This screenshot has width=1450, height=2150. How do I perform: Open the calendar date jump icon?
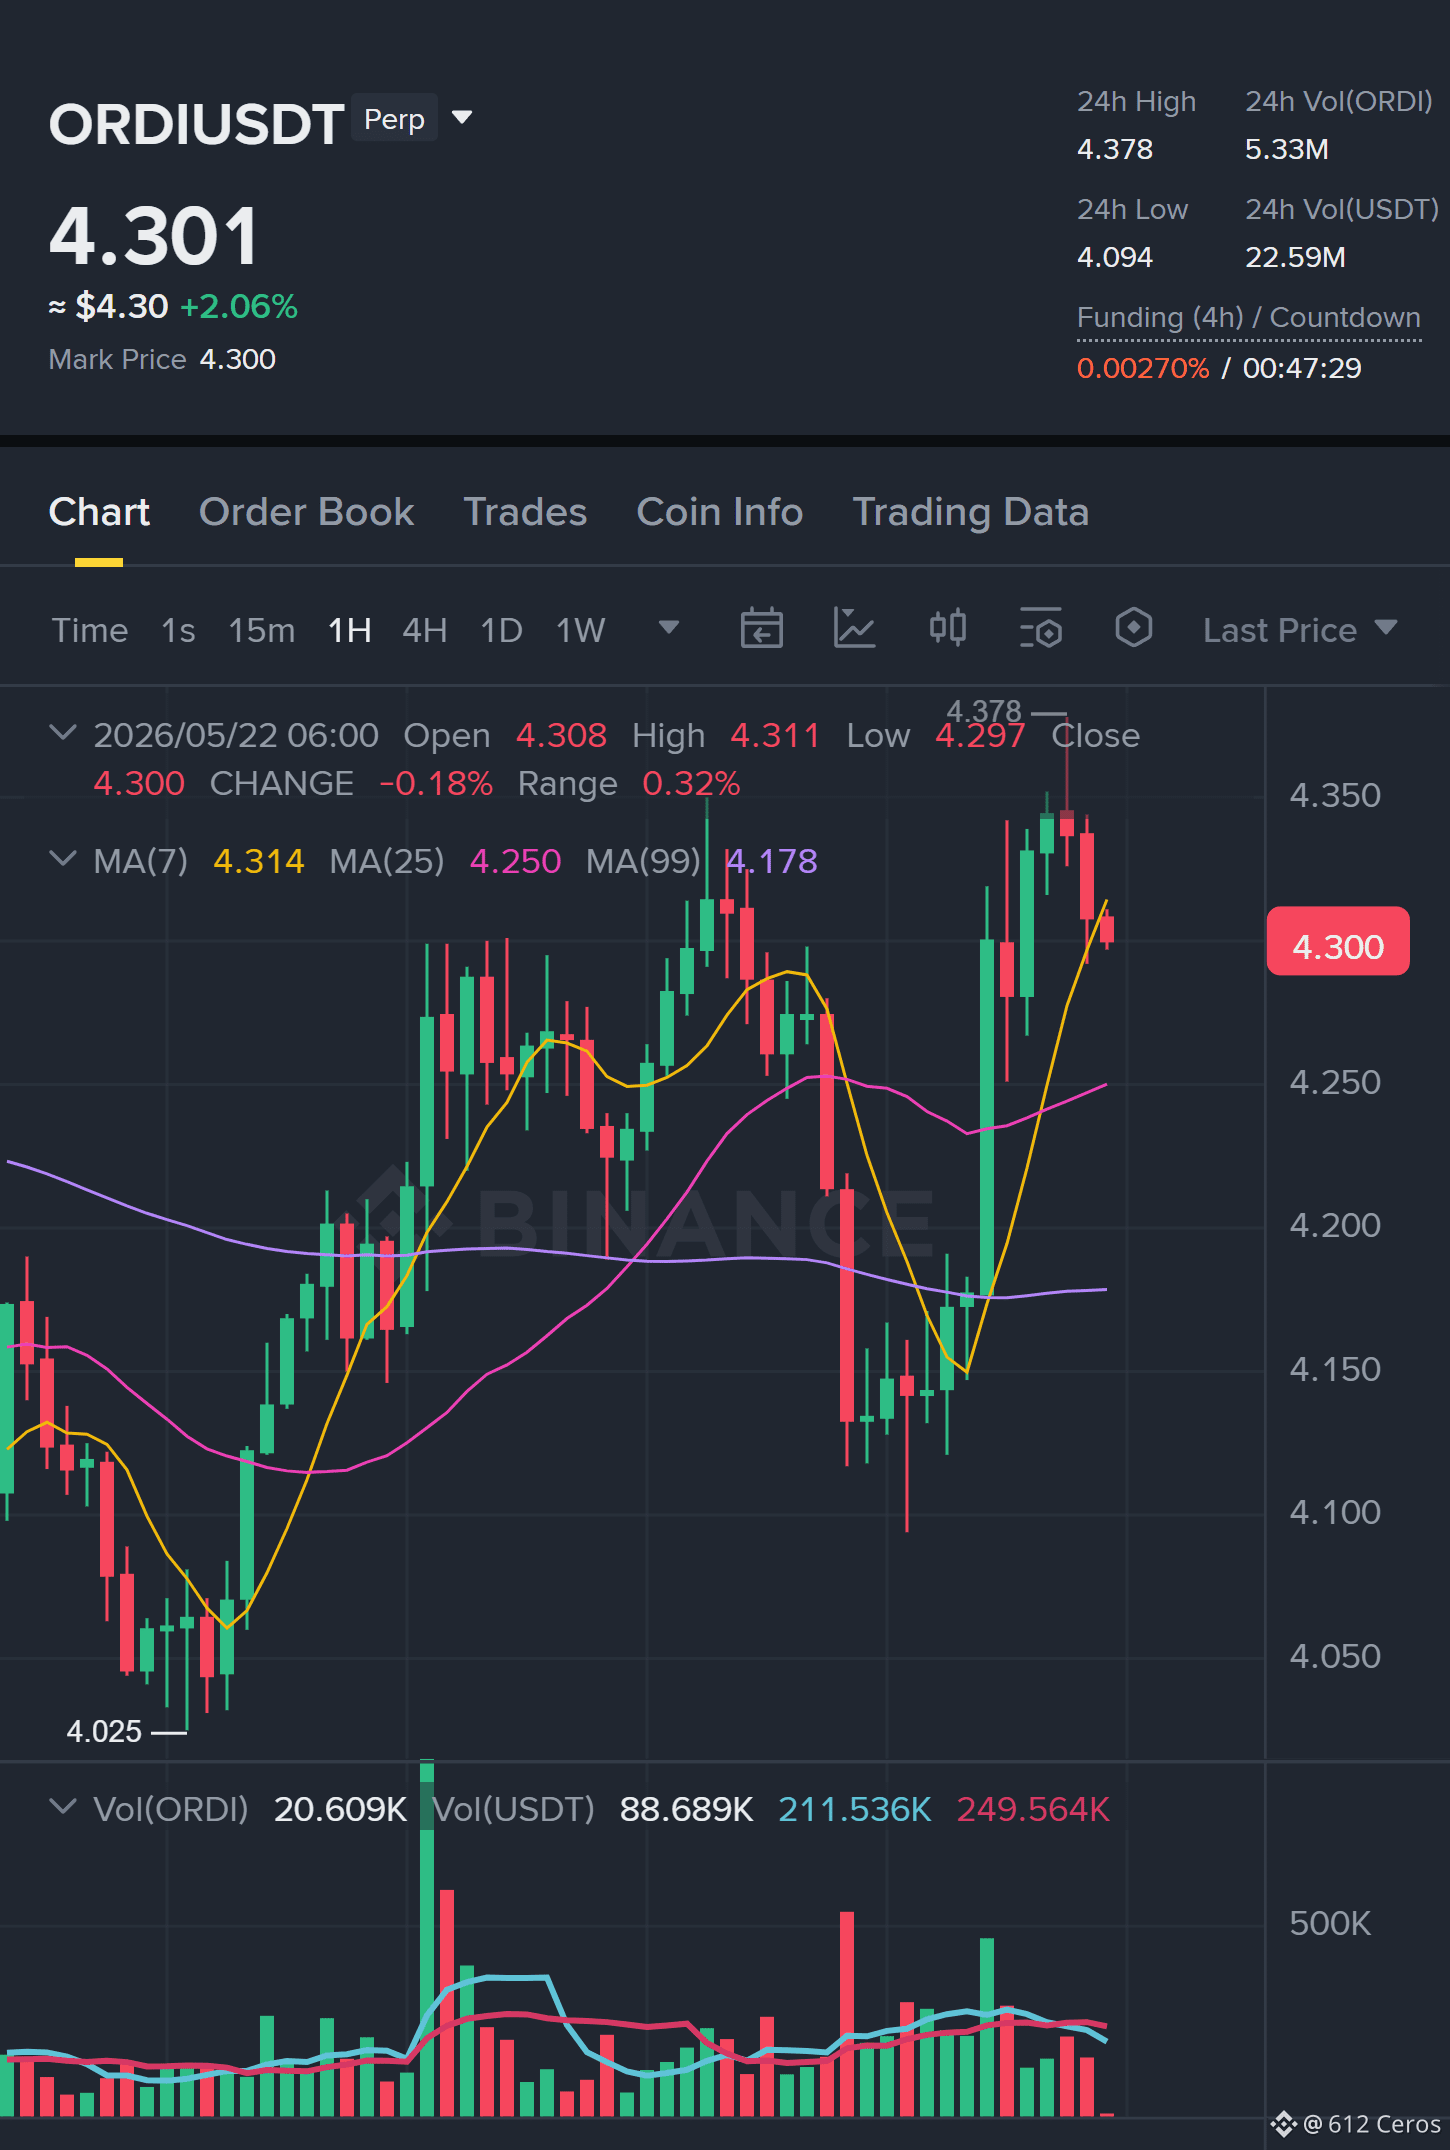(x=761, y=629)
